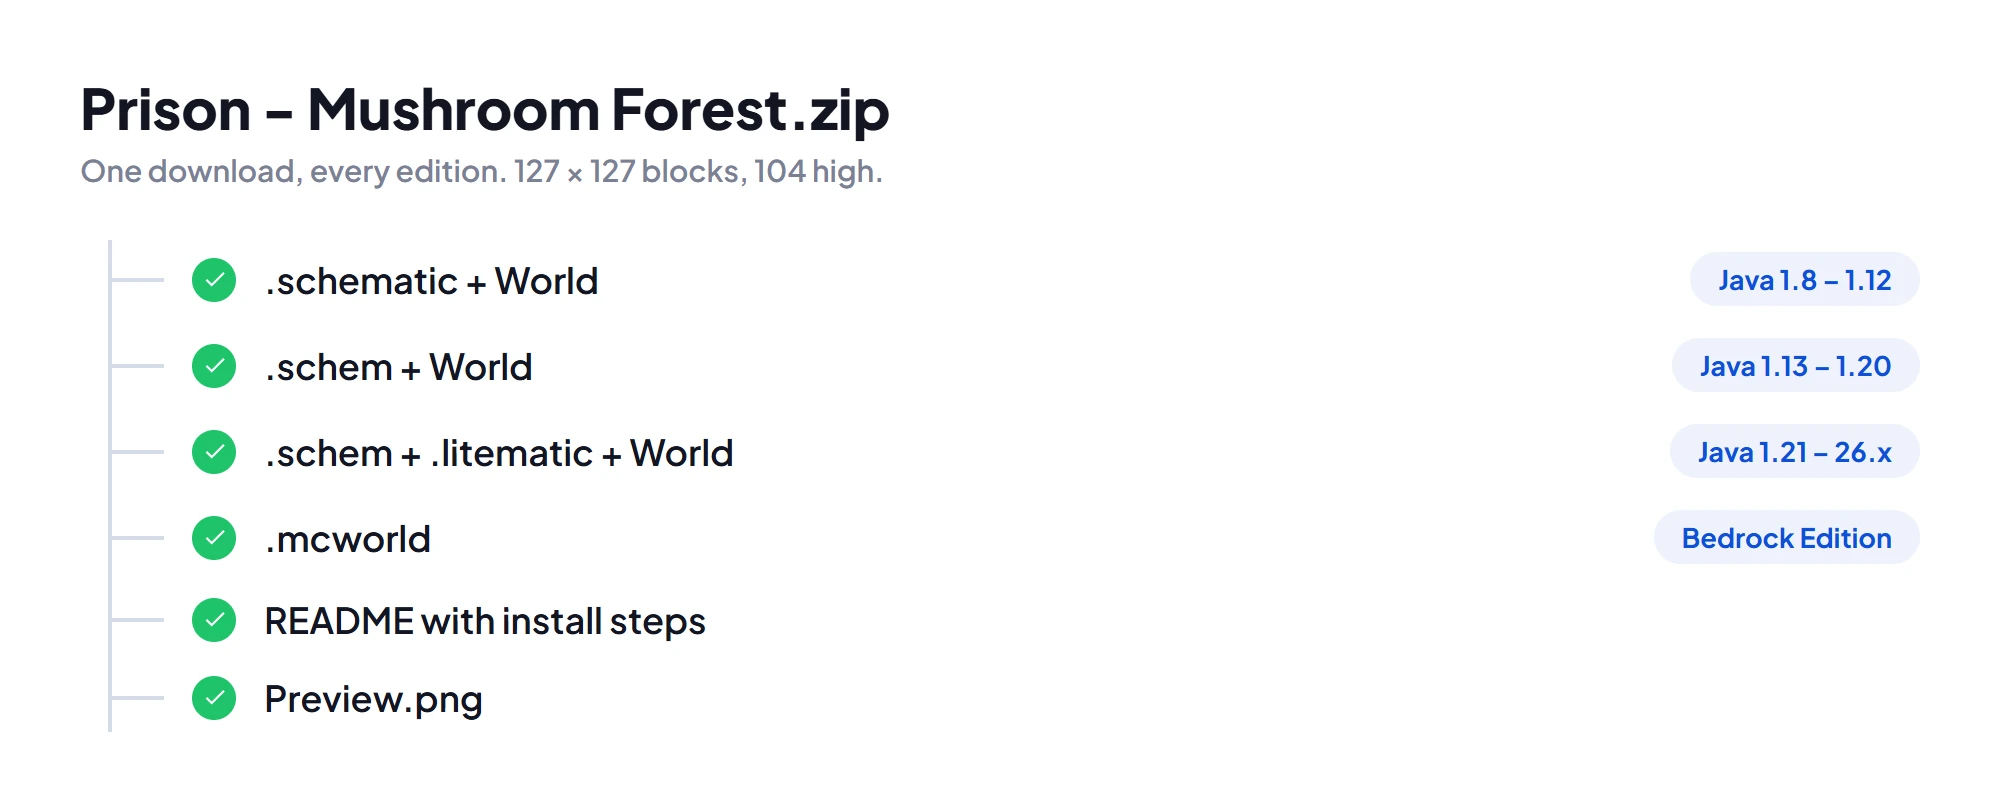Click the check icon for README with install steps
This screenshot has width=2000, height=804.
point(214,620)
